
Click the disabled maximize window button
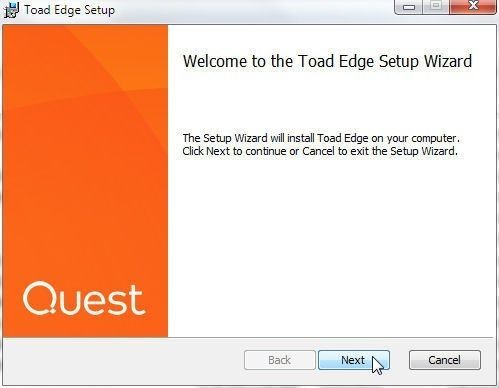pos(436,7)
